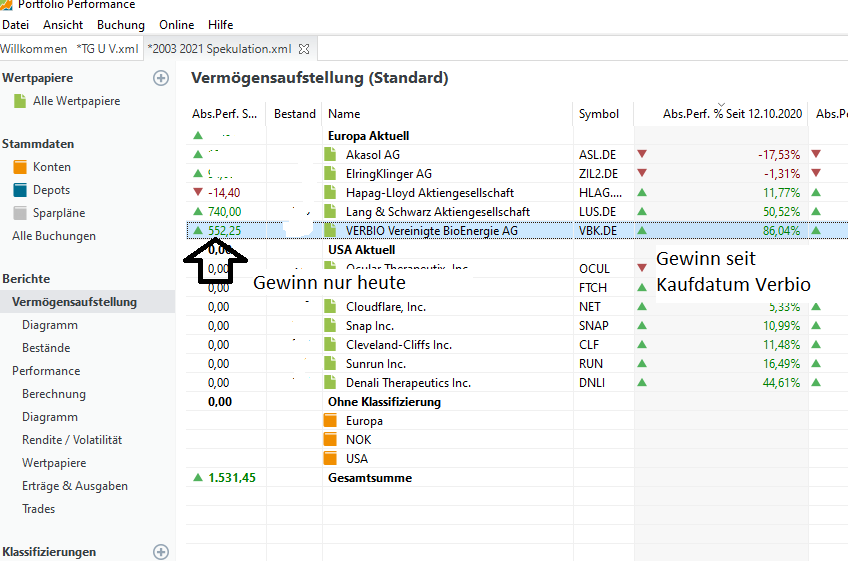The height and width of the screenshot is (561, 848).
Task: Click the orange Konten icon
Action: (20, 167)
